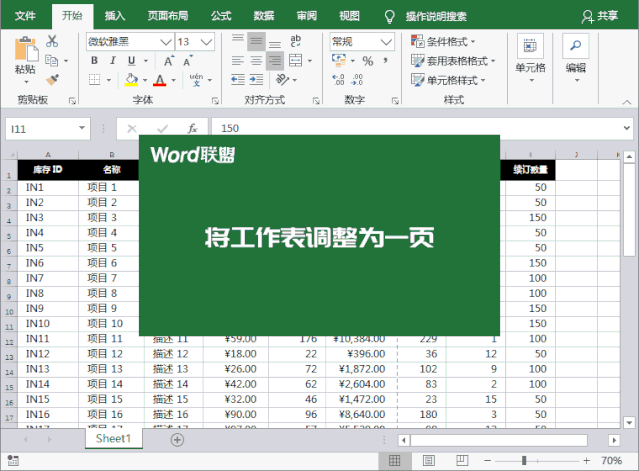
Task: Add a new sheet with plus button
Action: click(x=177, y=440)
